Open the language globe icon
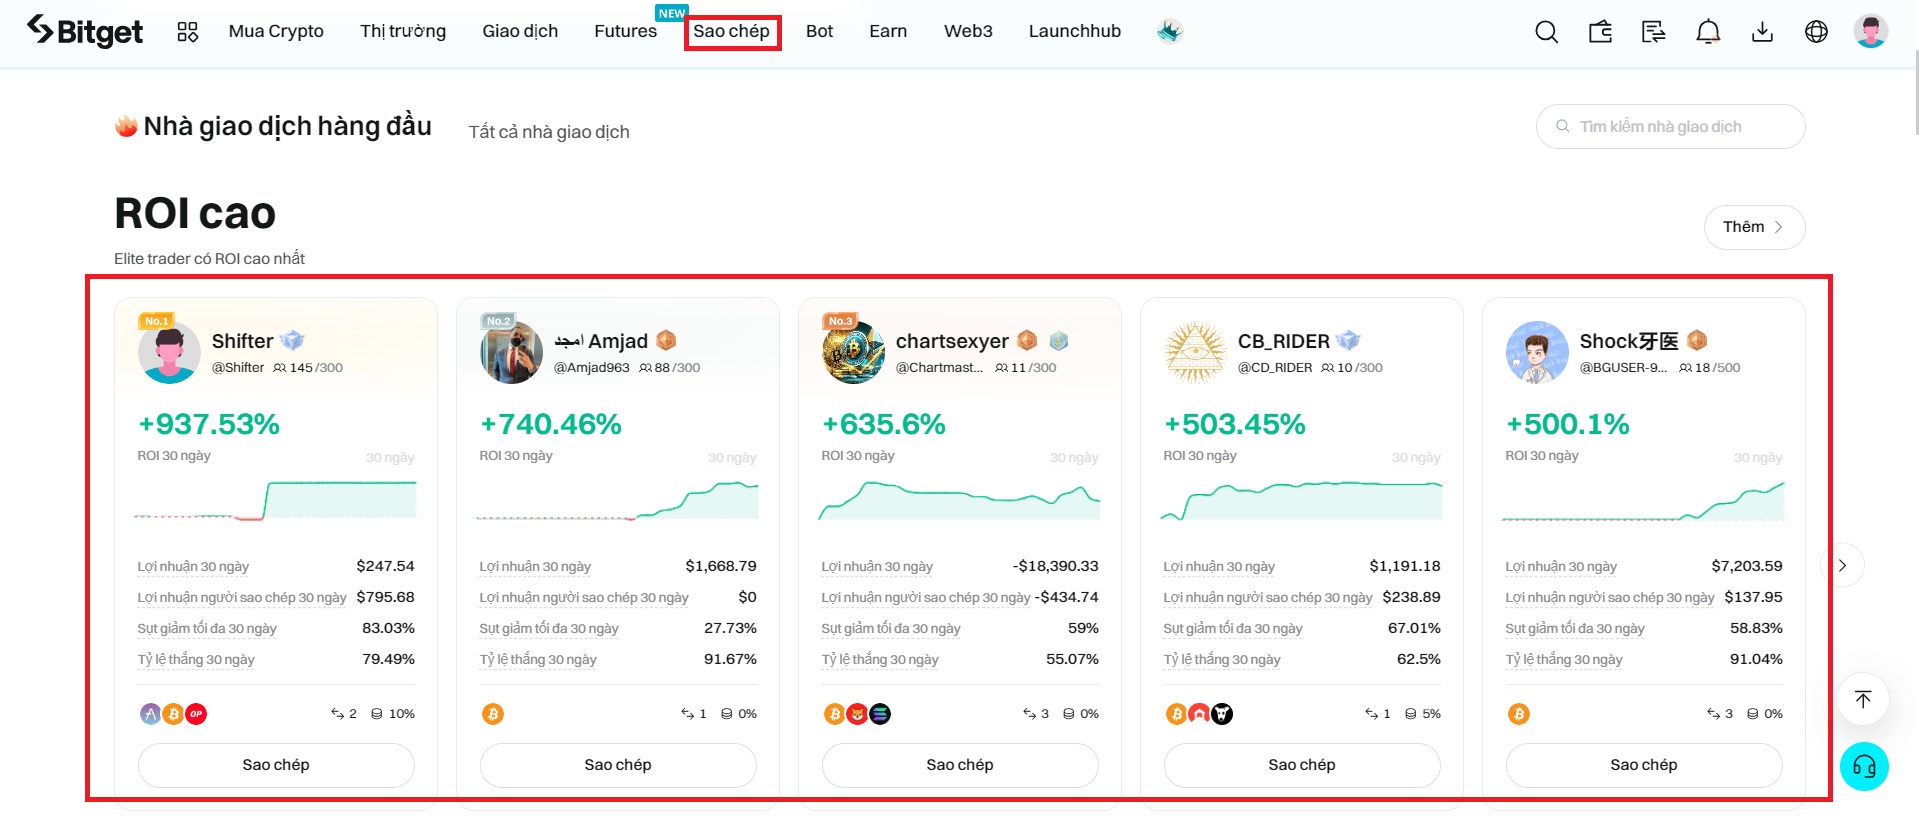The image size is (1919, 818). (1816, 32)
